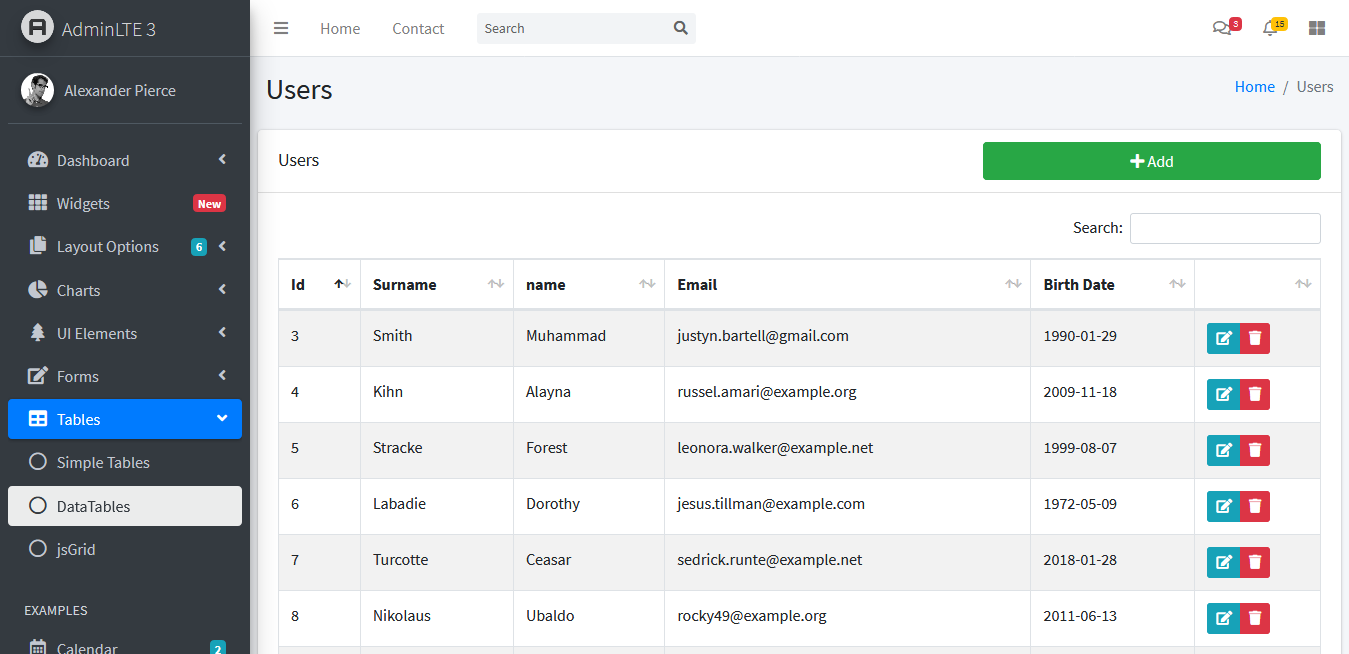Delete the user Kihn row
The width and height of the screenshot is (1349, 654).
(x=1255, y=394)
